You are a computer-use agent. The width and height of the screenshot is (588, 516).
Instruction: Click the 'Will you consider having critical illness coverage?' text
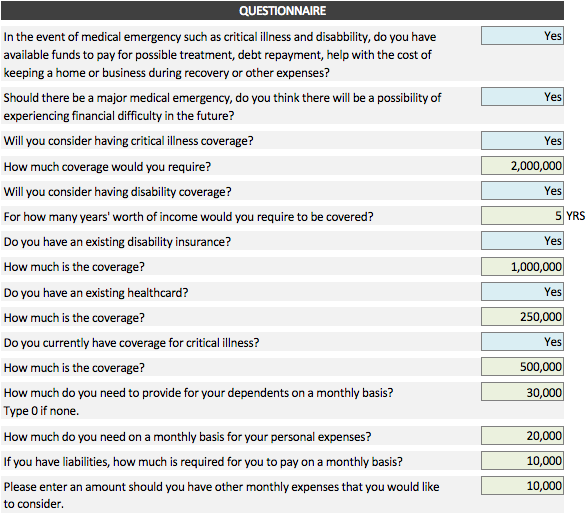(x=129, y=141)
